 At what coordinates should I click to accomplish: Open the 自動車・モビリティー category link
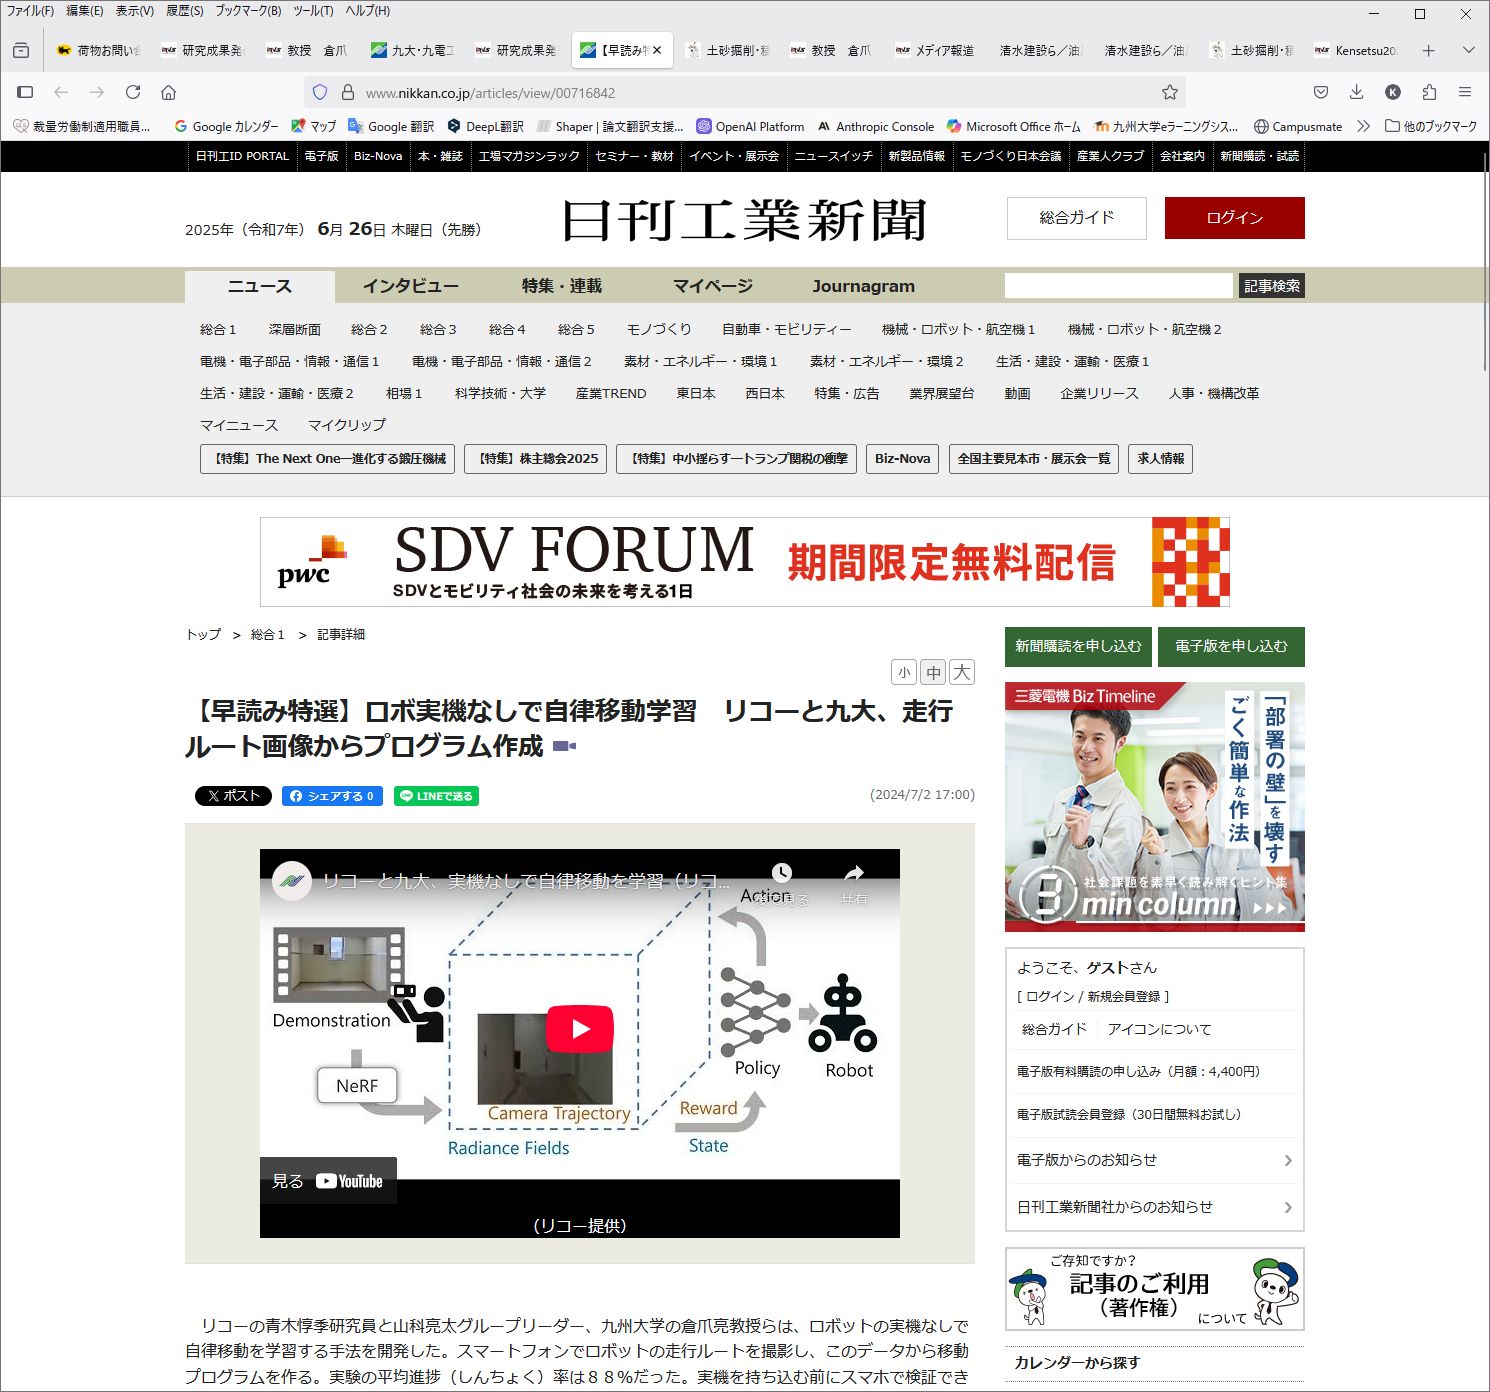pyautogui.click(x=786, y=329)
